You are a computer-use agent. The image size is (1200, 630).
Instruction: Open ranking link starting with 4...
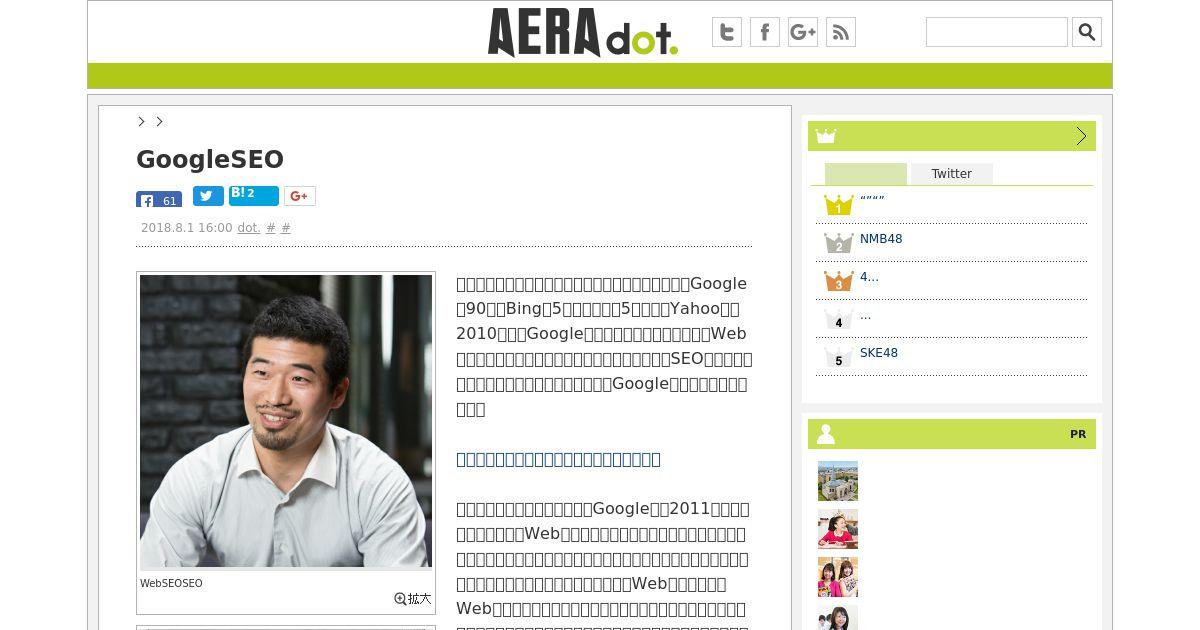[x=869, y=277]
